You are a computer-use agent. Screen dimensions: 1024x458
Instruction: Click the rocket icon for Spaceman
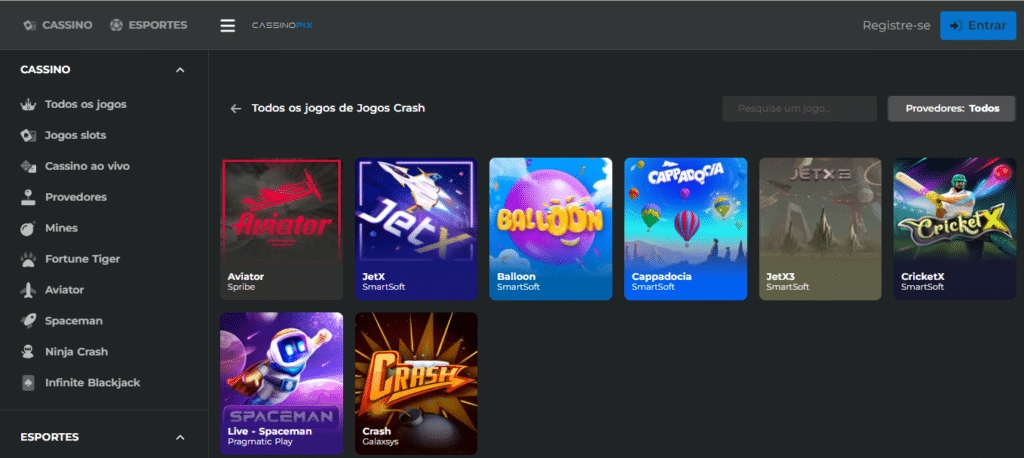coord(28,321)
